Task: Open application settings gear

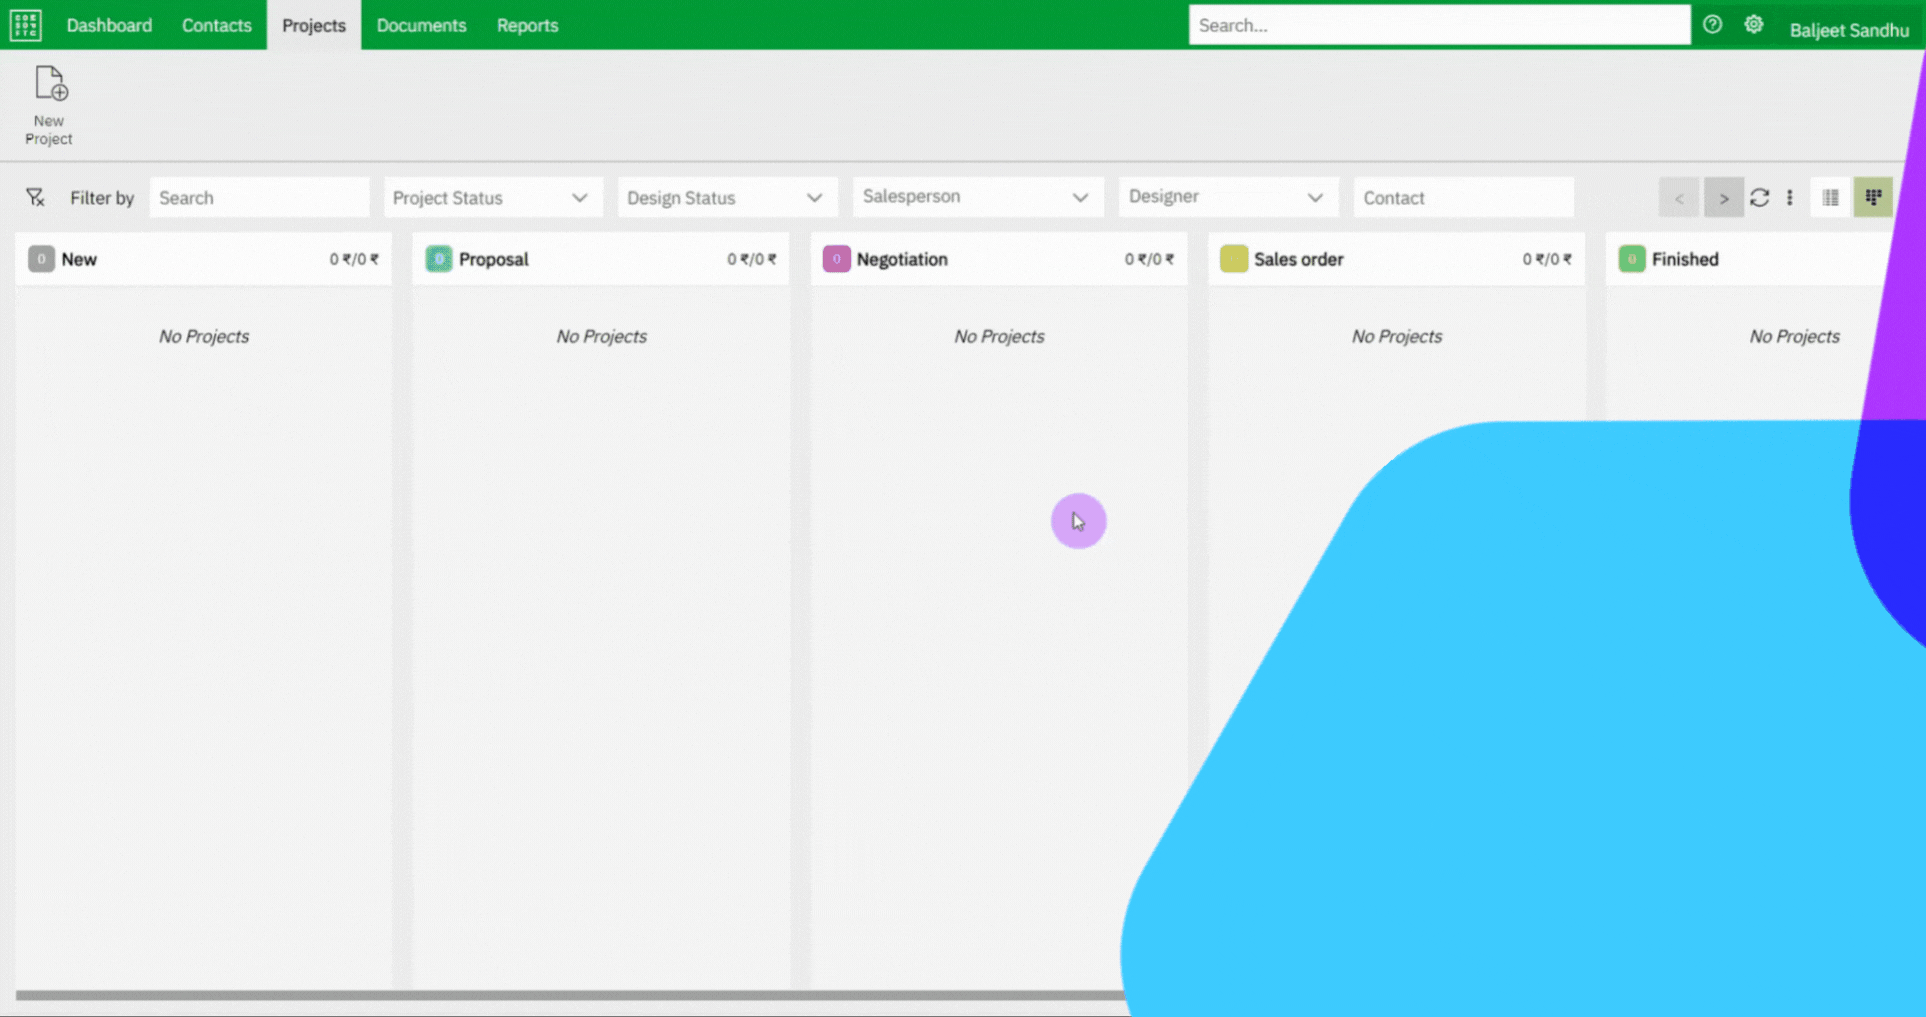Action: coord(1753,24)
